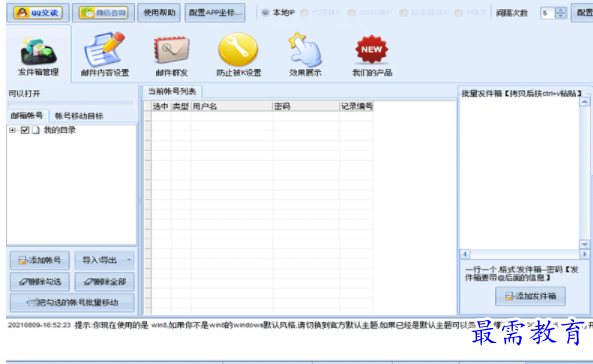Click the 微信咨询 WeChat button
This screenshot has width=593, height=364.
[103, 13]
